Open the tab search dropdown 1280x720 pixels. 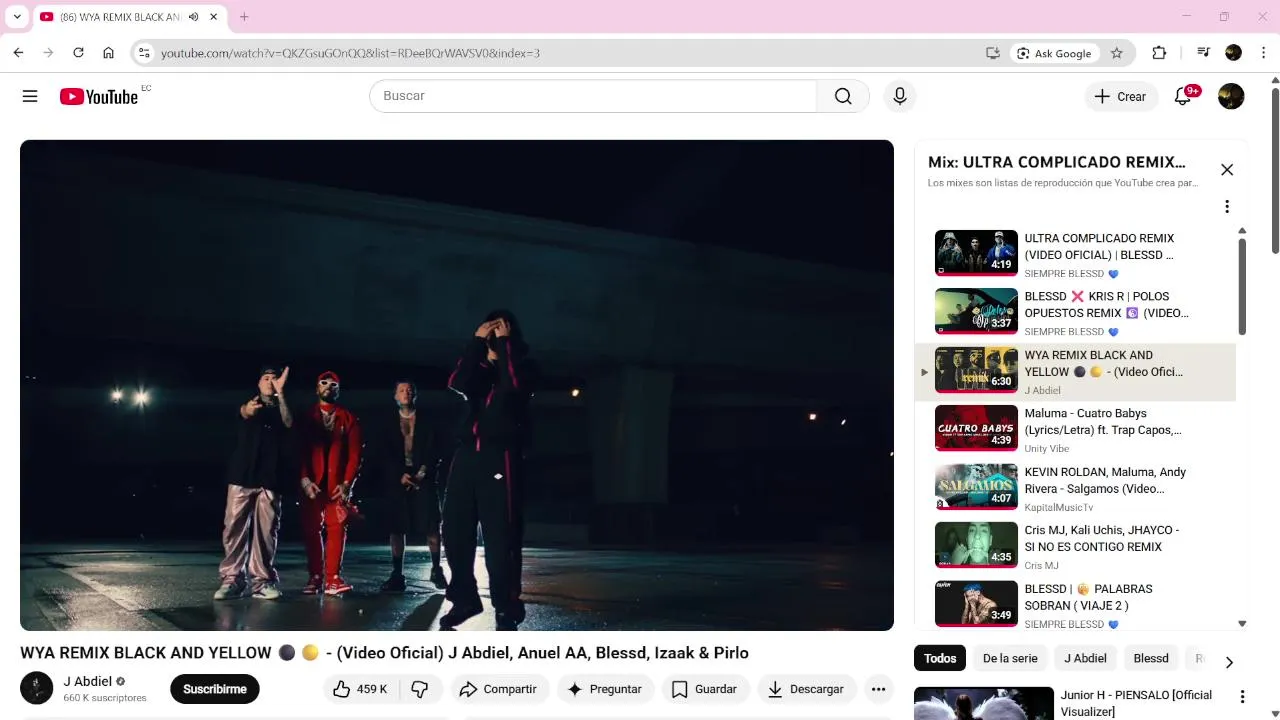pyautogui.click(x=17, y=17)
